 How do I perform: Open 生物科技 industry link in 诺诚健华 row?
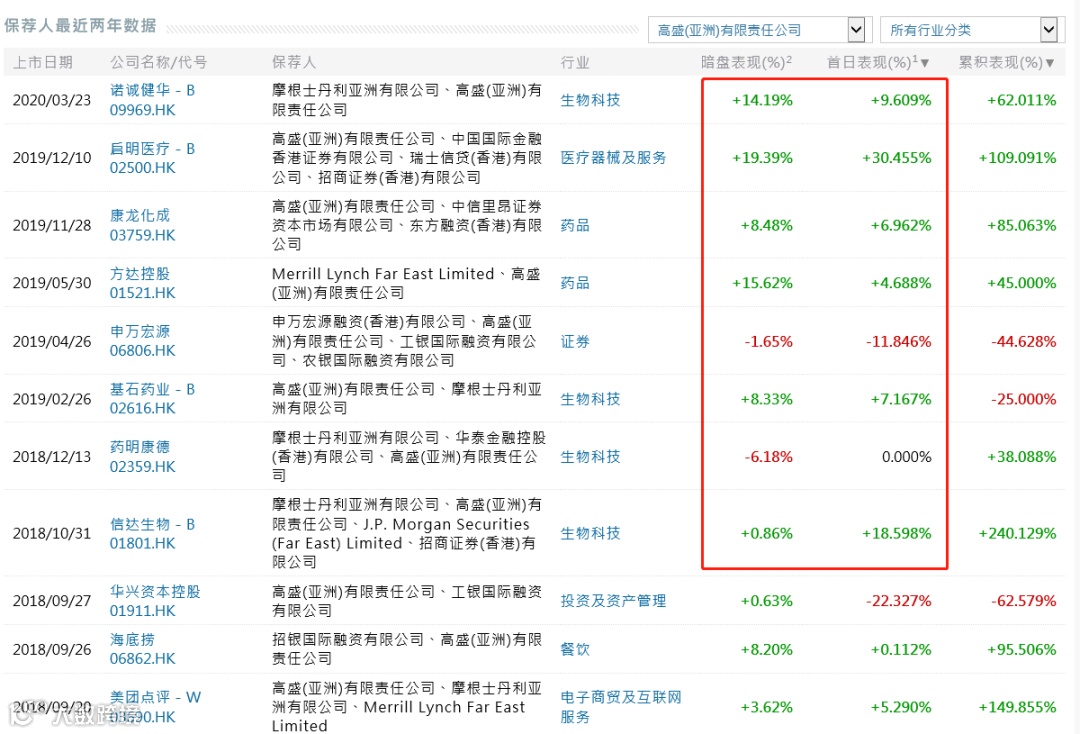(x=590, y=101)
